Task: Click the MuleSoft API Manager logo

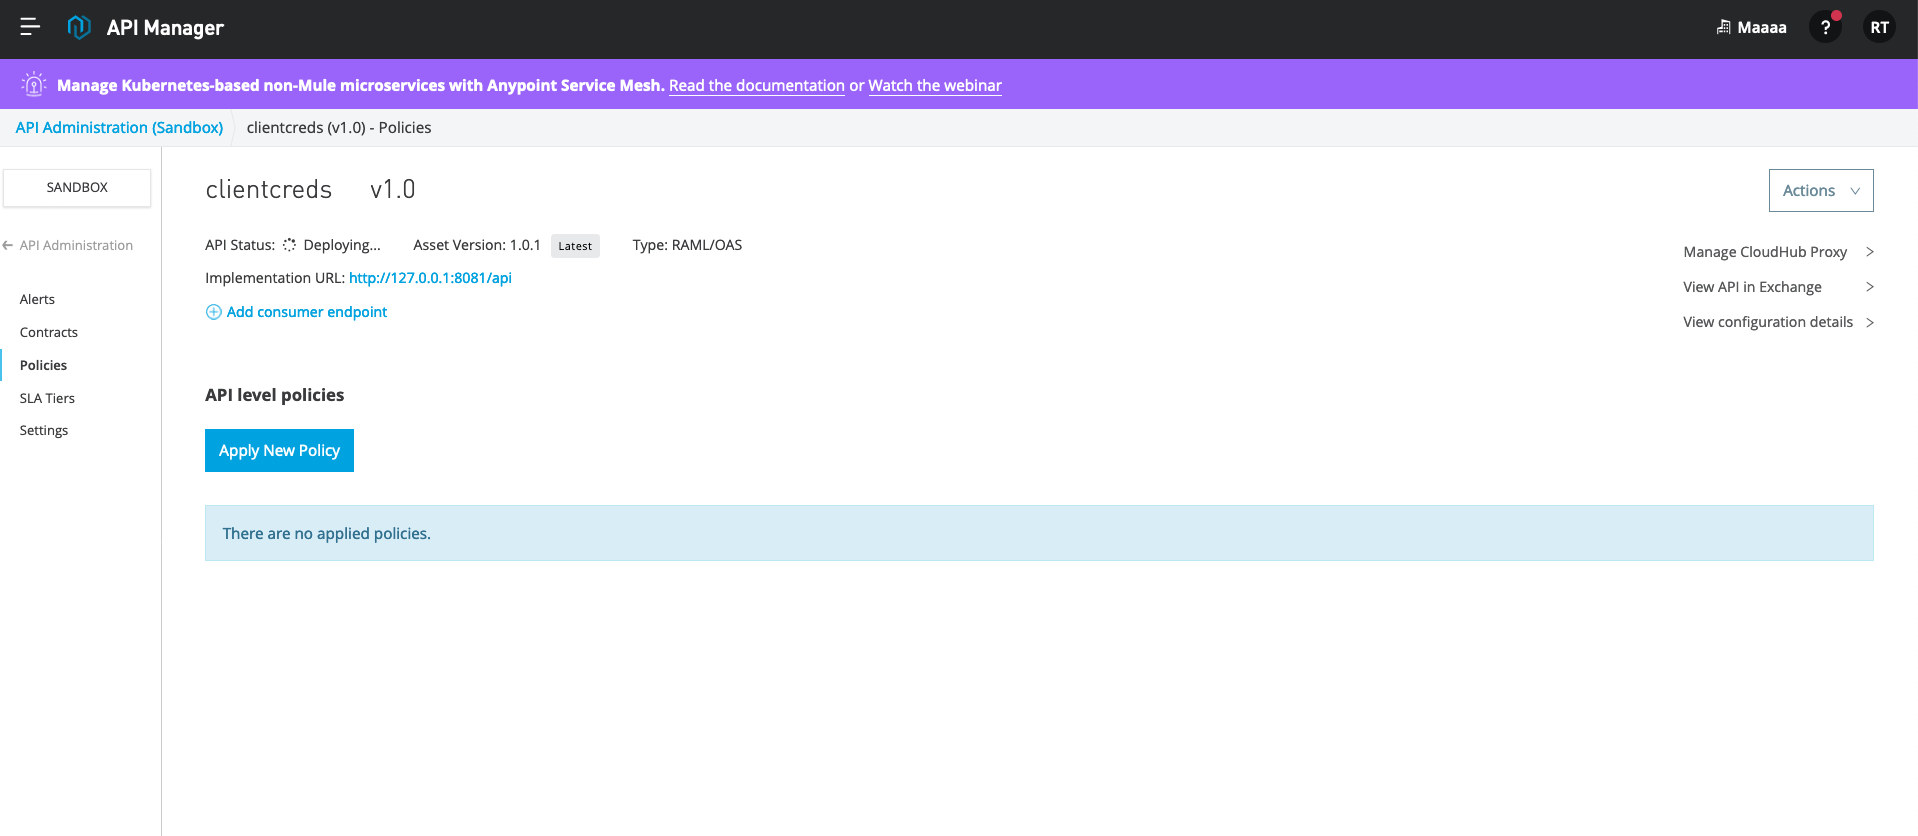Action: click(x=79, y=27)
